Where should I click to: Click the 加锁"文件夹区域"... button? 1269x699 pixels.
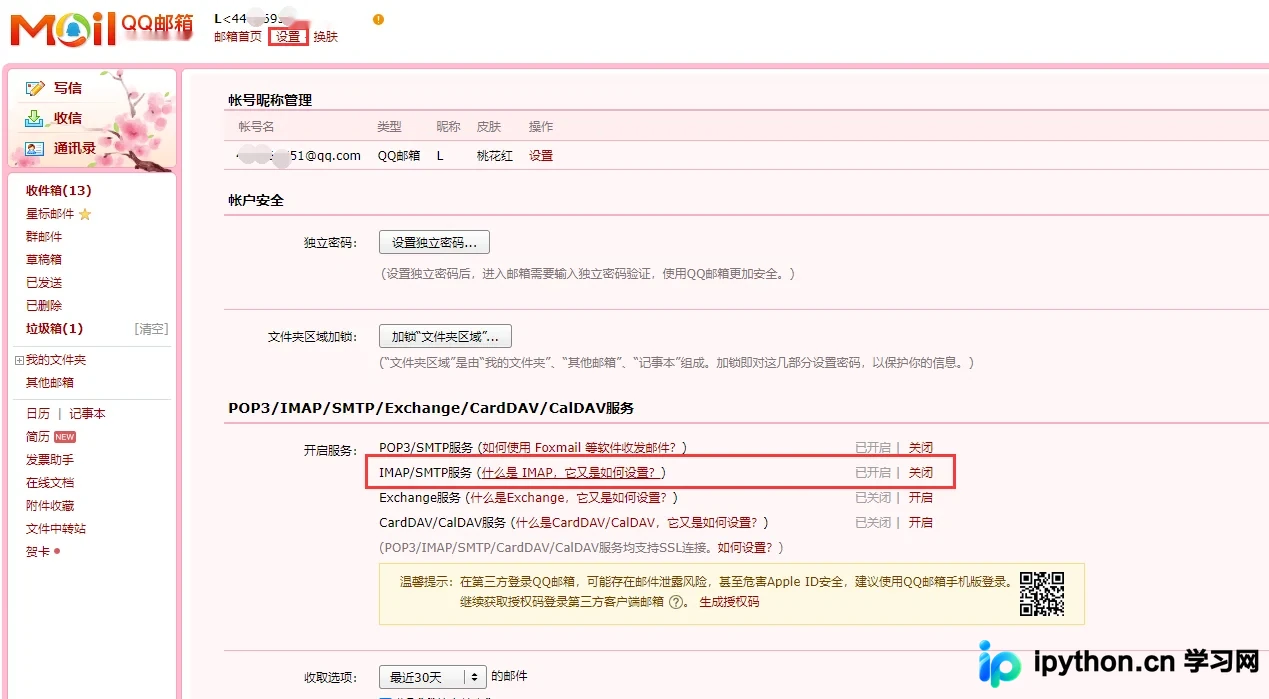pyautogui.click(x=445, y=336)
